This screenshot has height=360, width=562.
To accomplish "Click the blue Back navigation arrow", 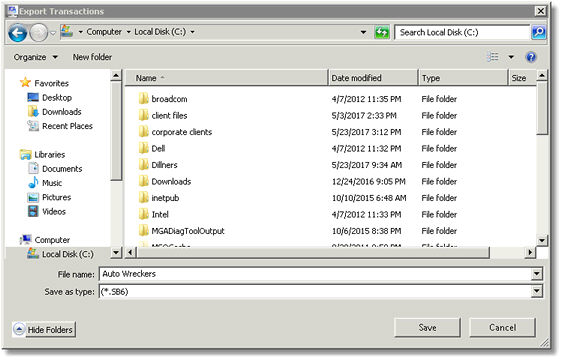I will 17,33.
